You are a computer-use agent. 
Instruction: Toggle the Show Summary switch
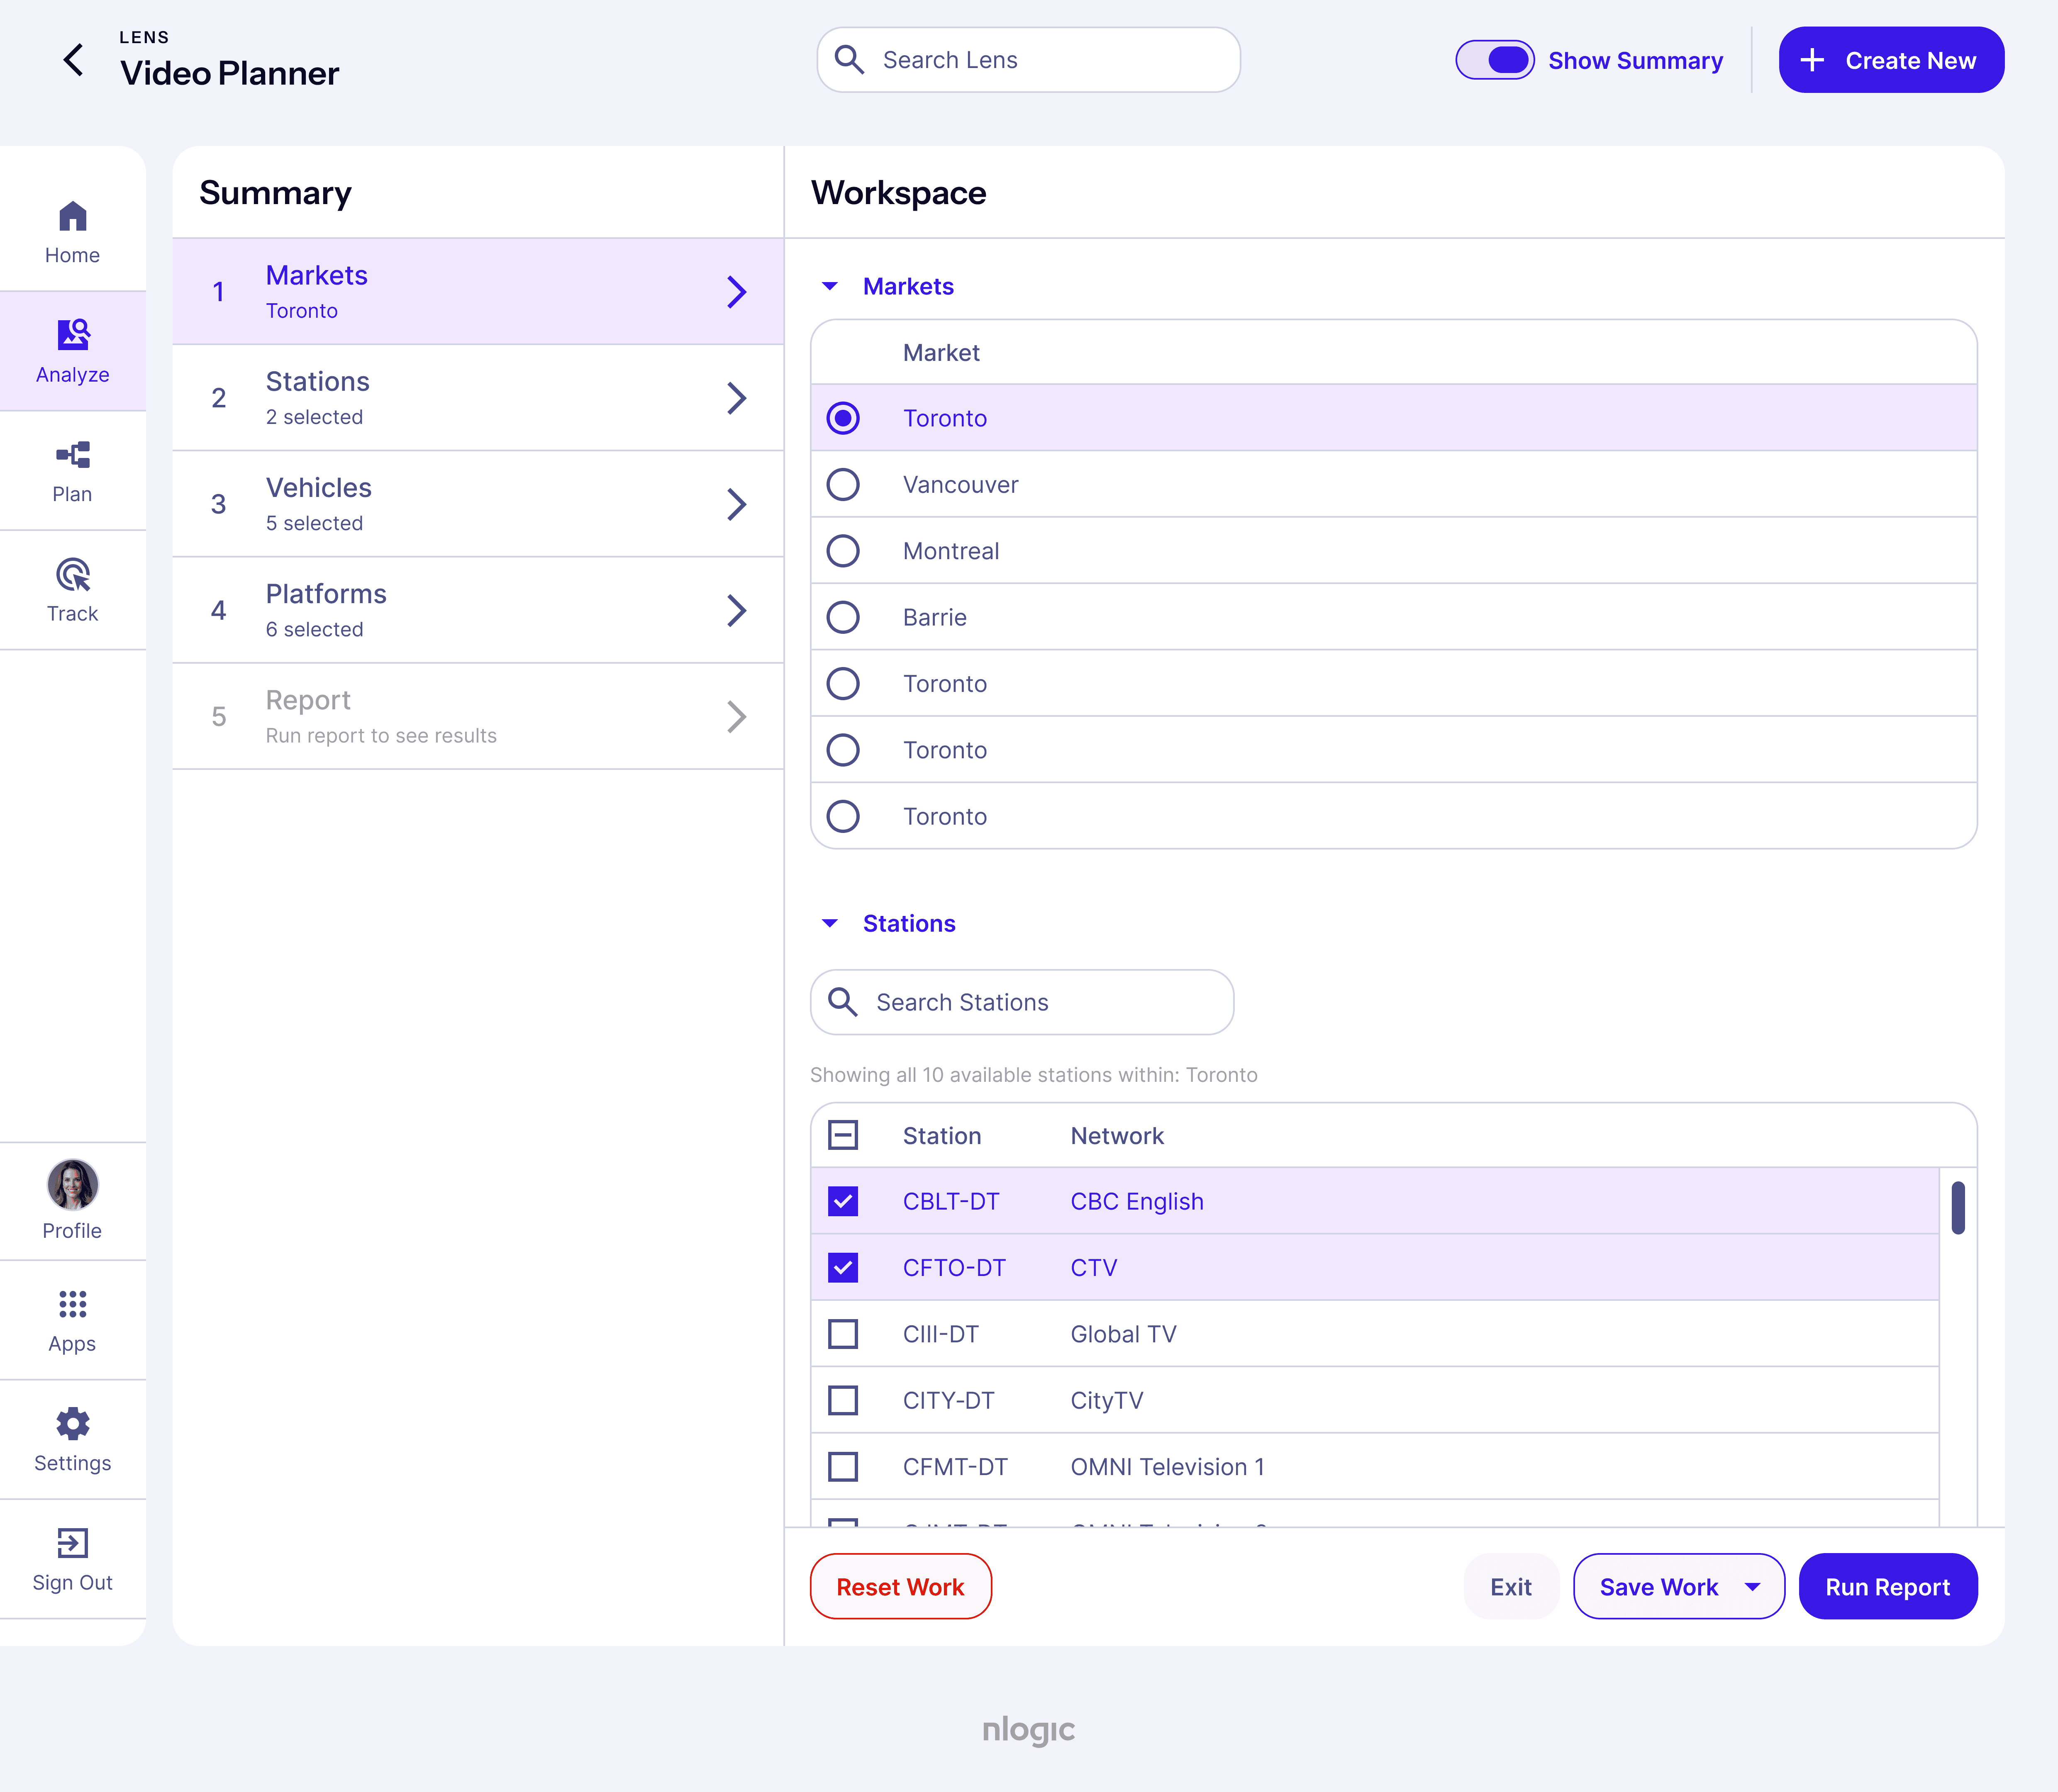pos(1494,60)
